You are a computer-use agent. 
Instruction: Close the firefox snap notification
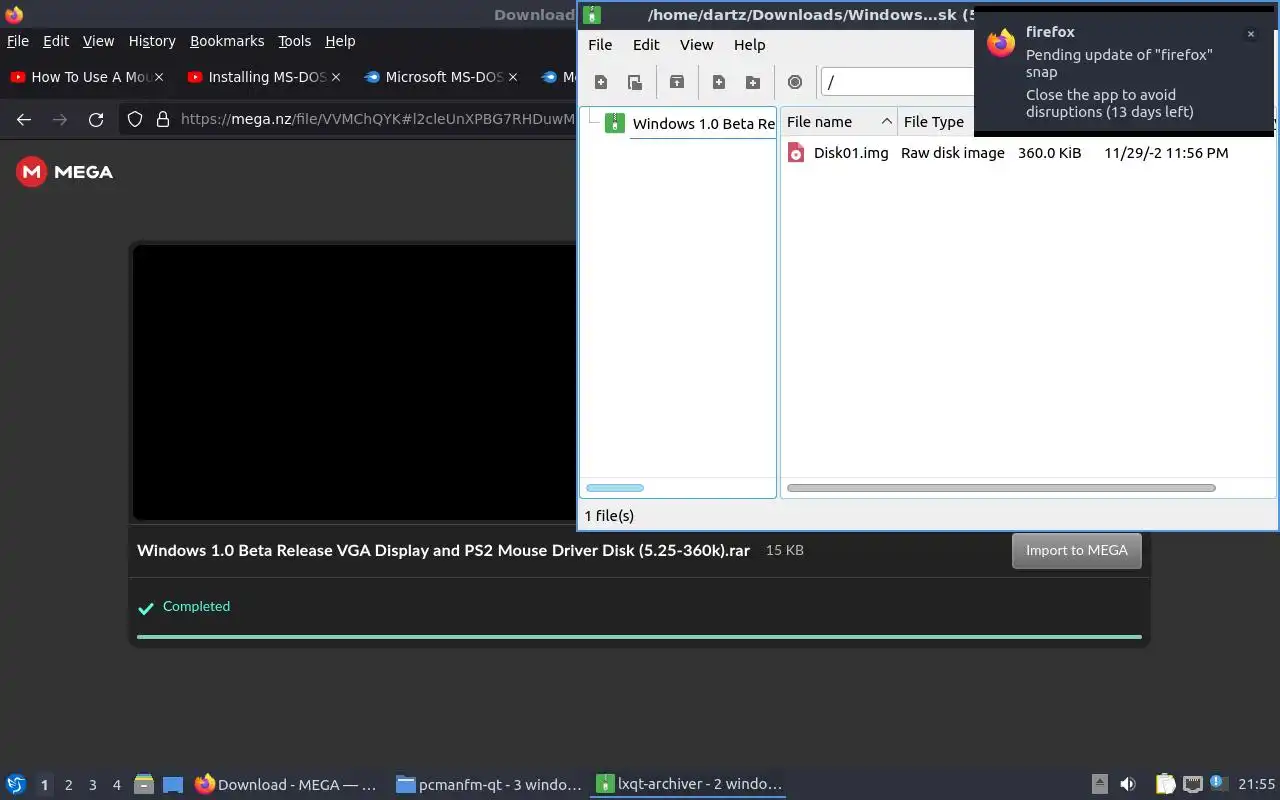point(1250,34)
